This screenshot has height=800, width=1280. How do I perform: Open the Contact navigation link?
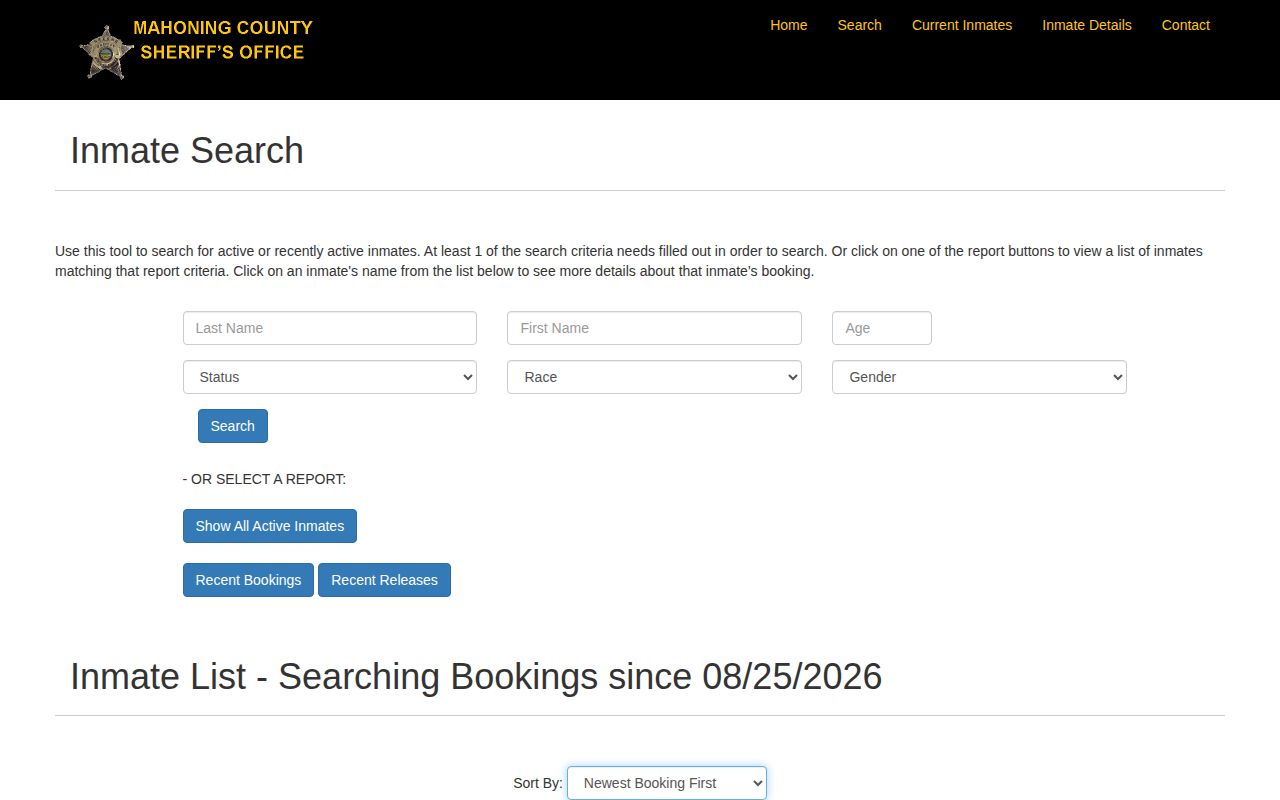pos(1186,25)
